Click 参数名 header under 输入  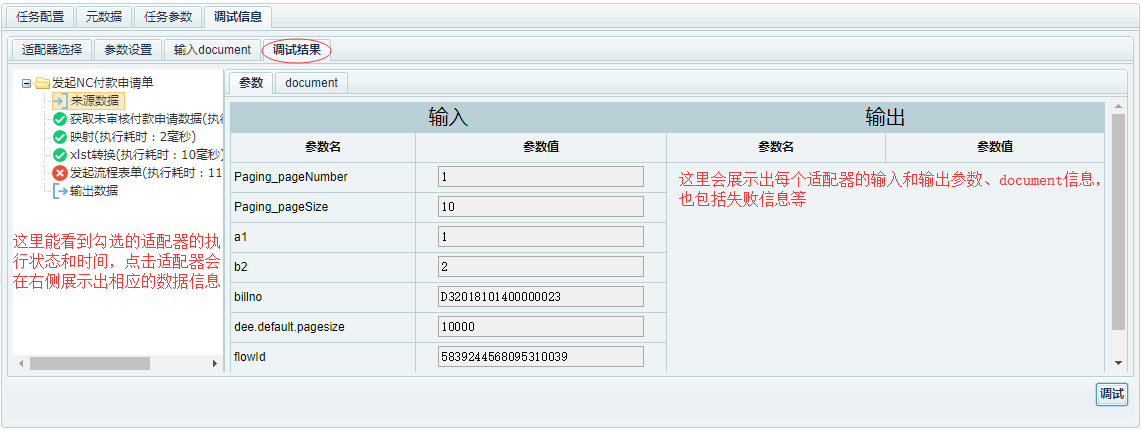[x=323, y=147]
